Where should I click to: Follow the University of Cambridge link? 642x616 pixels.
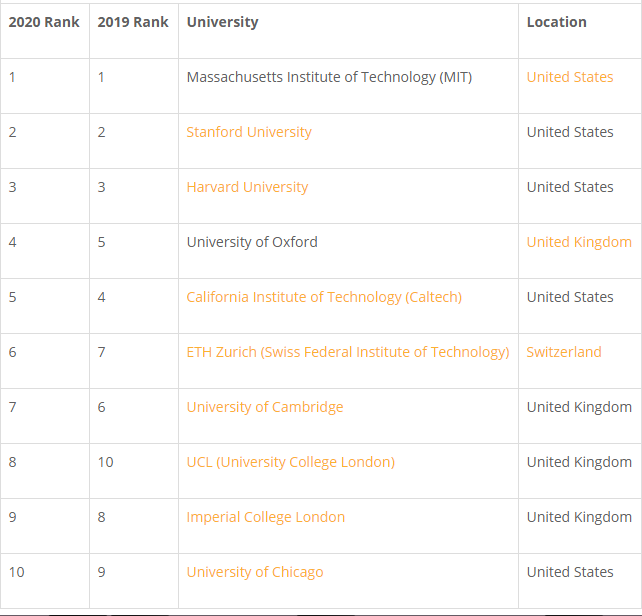[265, 407]
